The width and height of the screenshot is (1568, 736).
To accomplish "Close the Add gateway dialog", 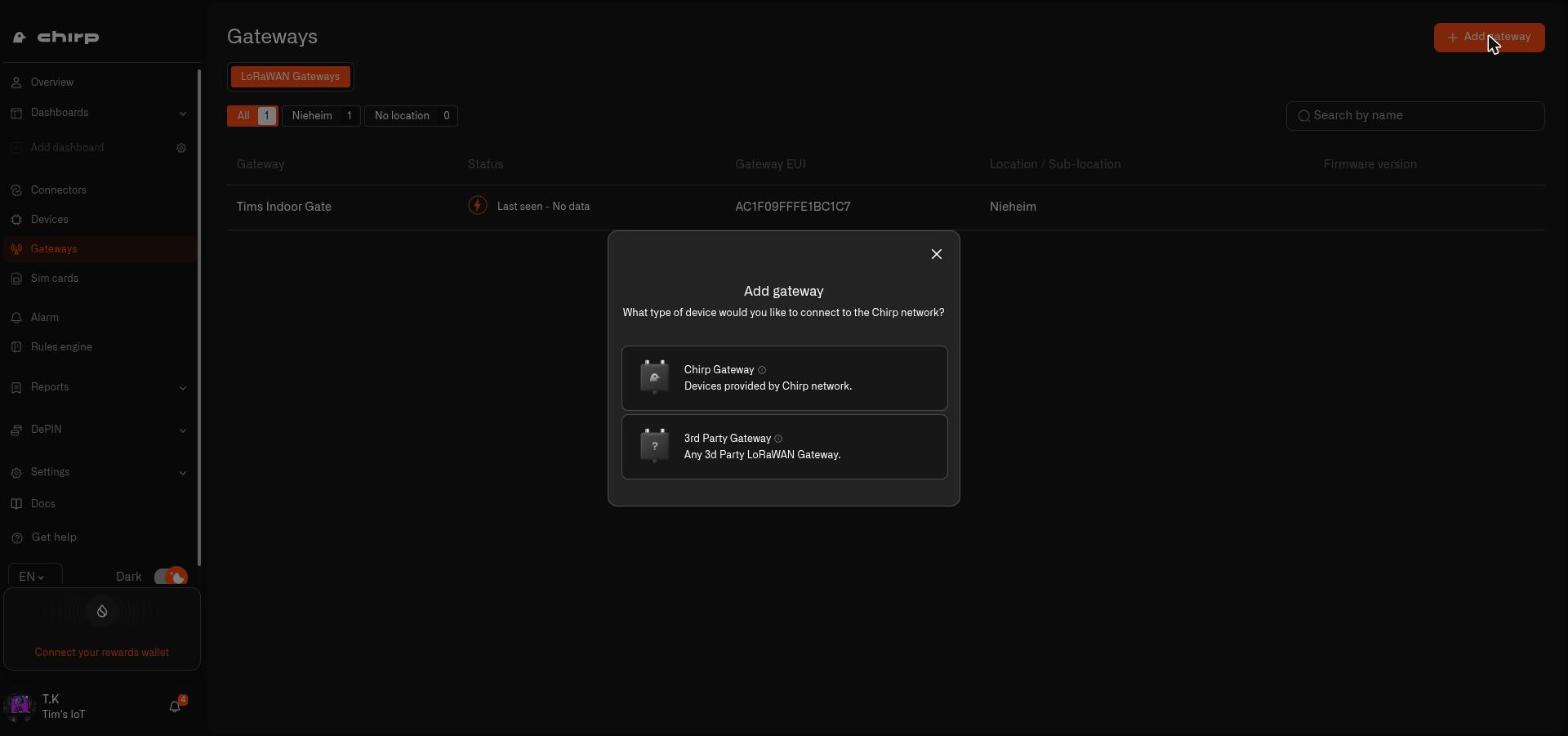I will click(x=936, y=254).
